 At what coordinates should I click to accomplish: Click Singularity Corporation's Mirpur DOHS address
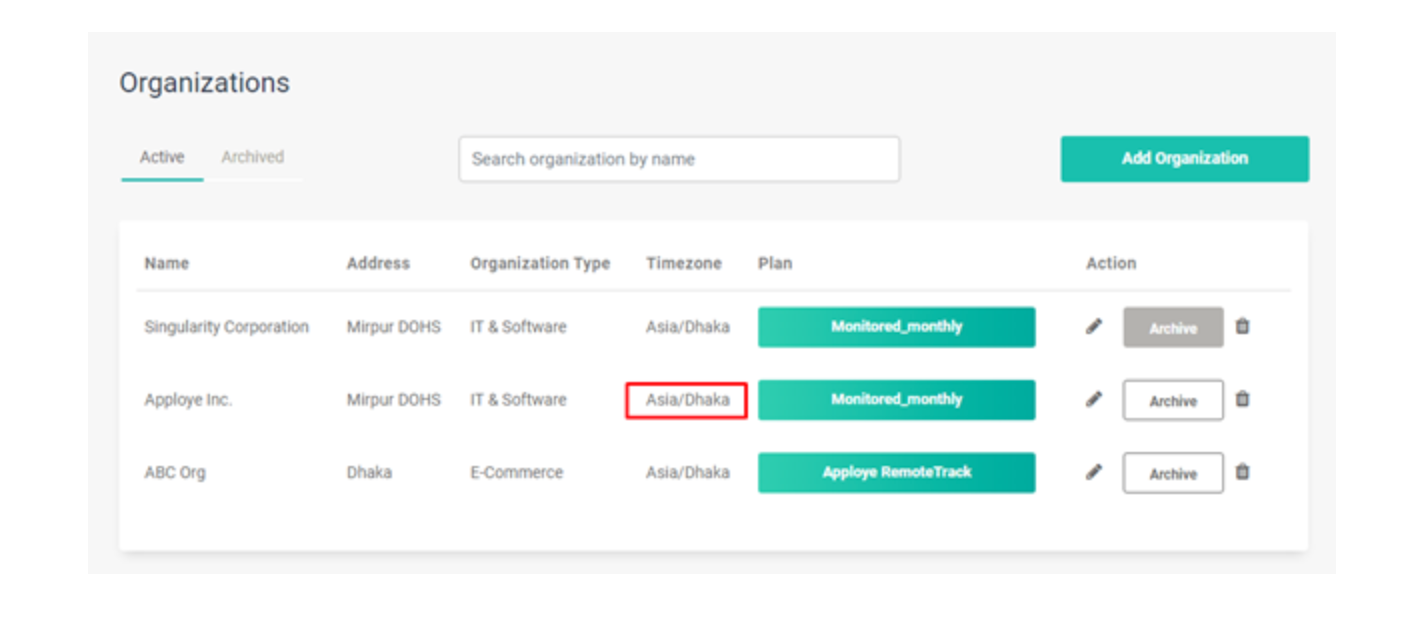394,327
